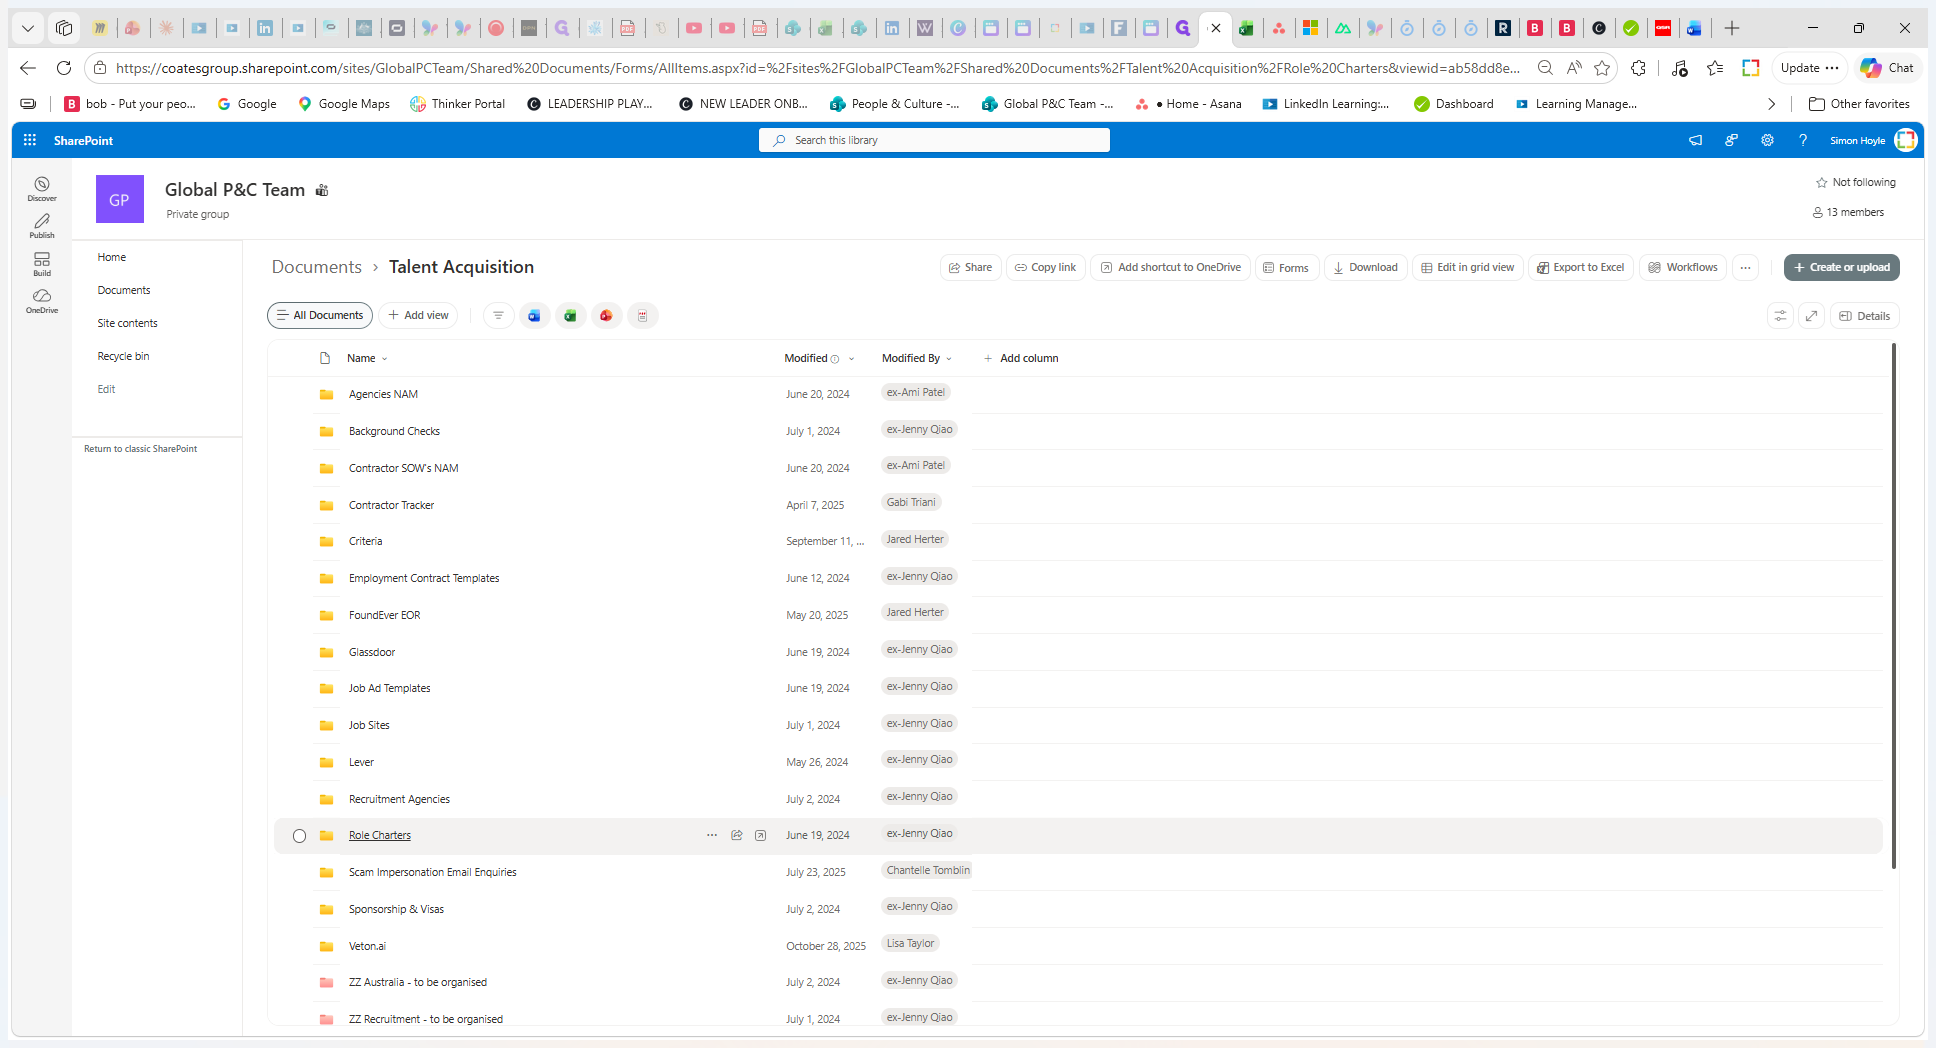This screenshot has width=1936, height=1048.
Task: Go to Documents in site navigation
Action: click(x=124, y=290)
